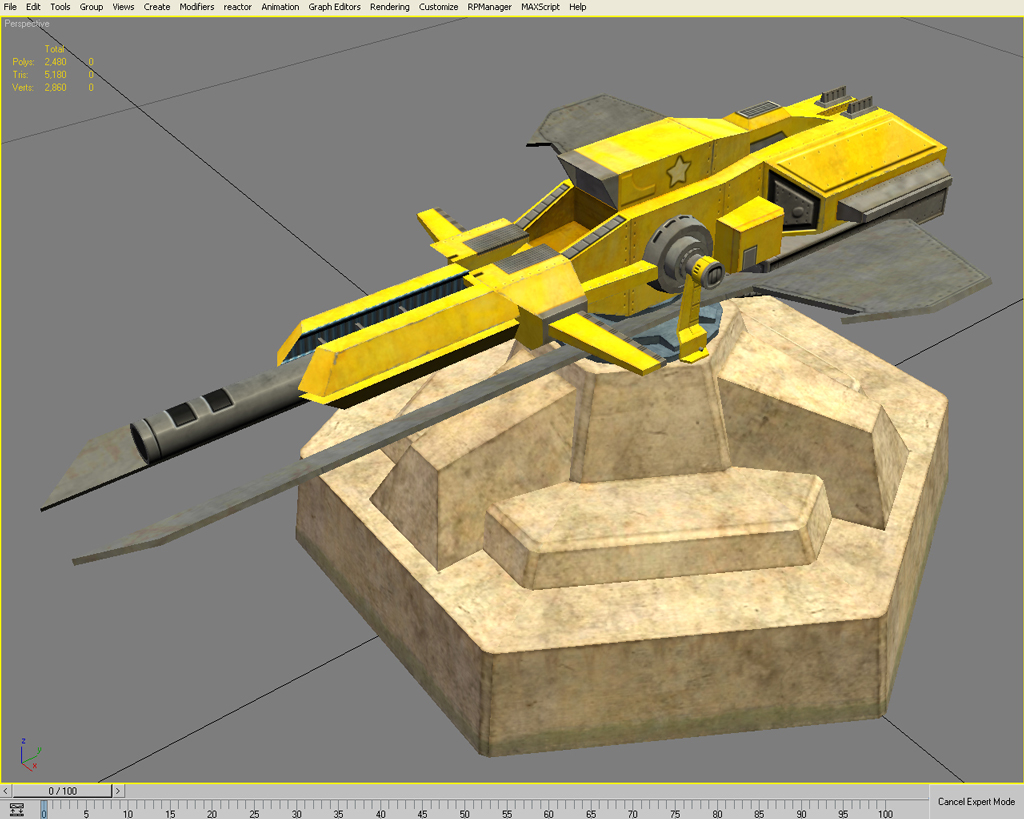Open the Help menu
Screen dimensions: 1024x819
coord(577,7)
